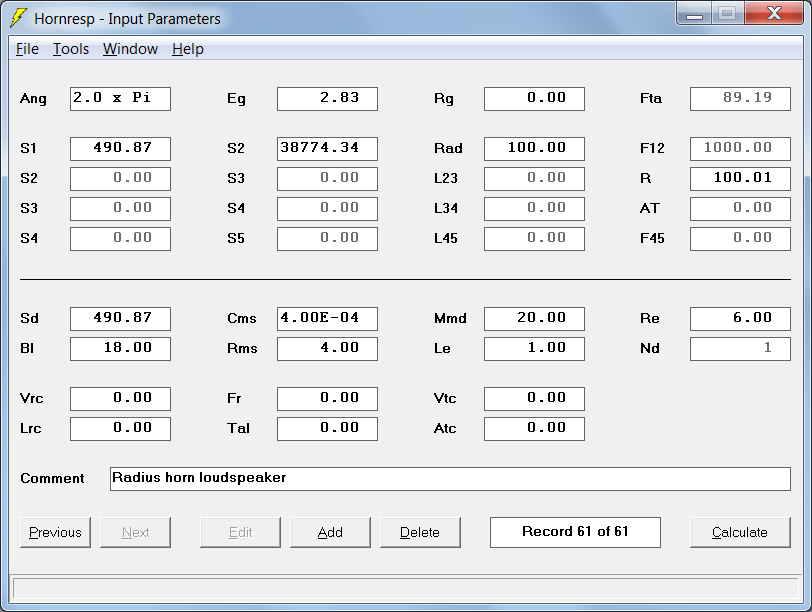Click the Re field showing 6.00
The height and width of the screenshot is (612, 812).
741,318
